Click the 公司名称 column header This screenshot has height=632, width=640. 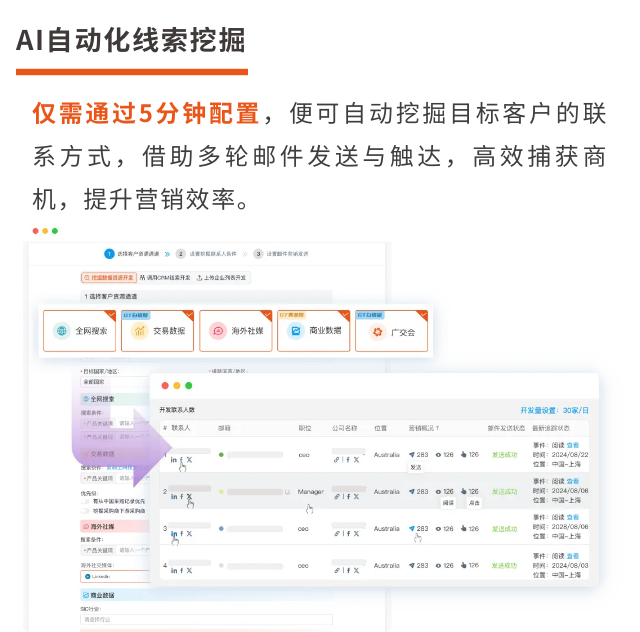[x=344, y=428]
